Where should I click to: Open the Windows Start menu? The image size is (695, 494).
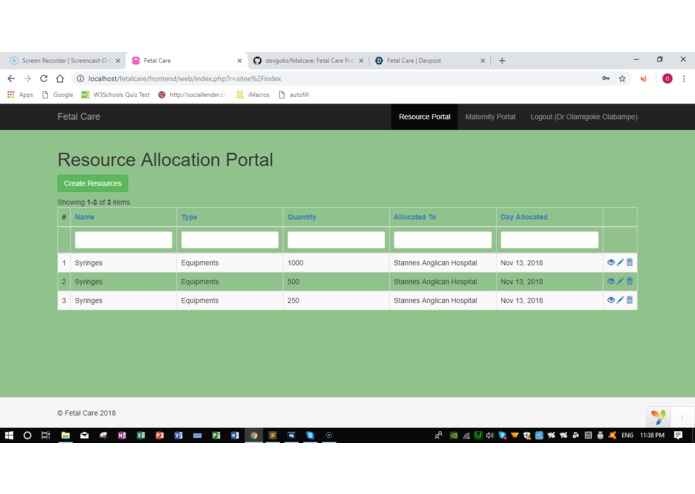pyautogui.click(x=9, y=435)
